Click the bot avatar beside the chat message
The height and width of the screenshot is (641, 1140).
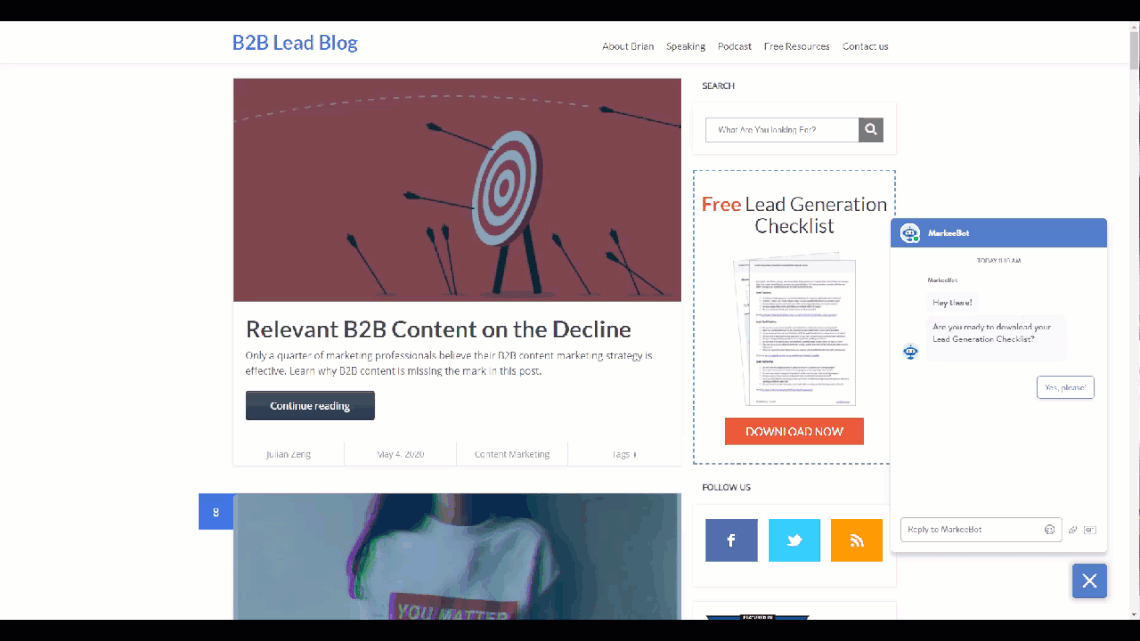click(910, 352)
